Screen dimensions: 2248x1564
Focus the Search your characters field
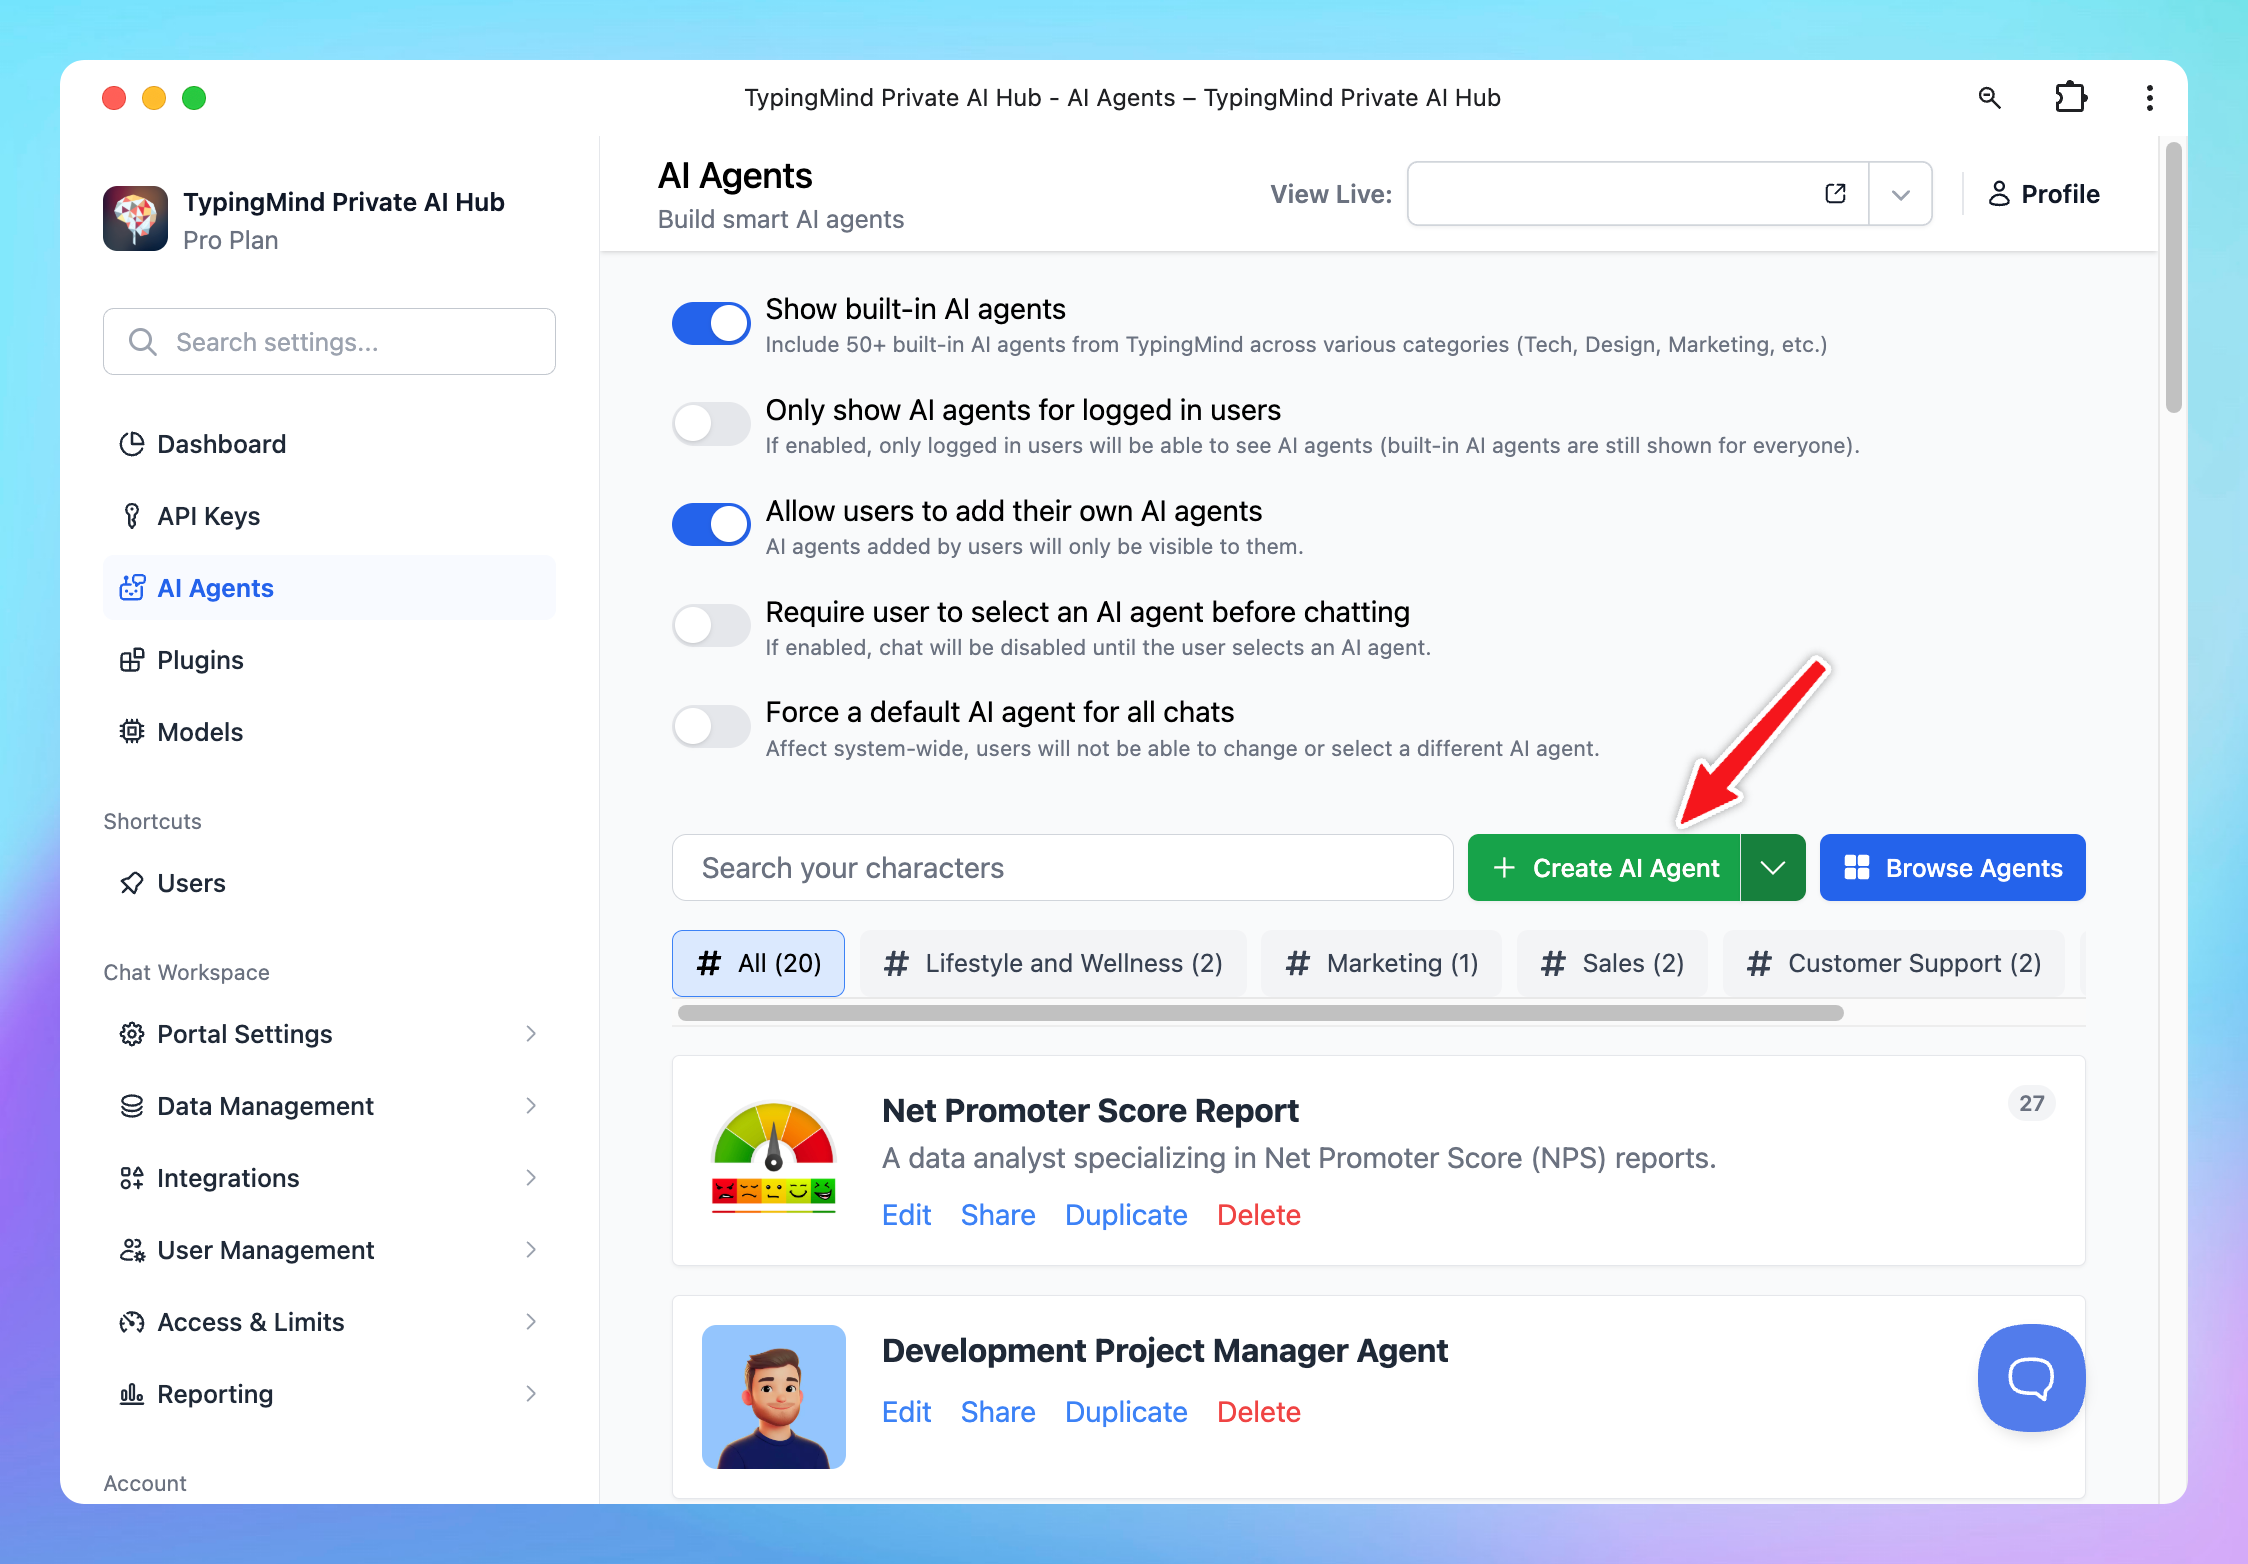tap(1062, 868)
